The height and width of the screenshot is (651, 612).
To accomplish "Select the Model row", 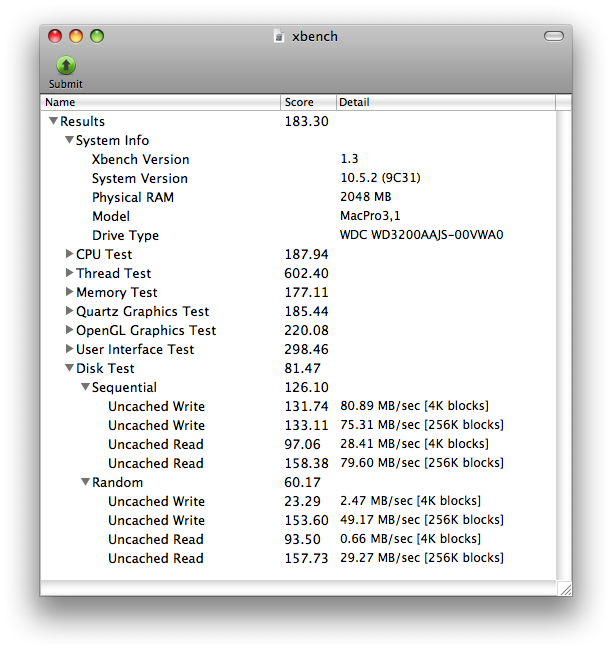I will click(298, 216).
